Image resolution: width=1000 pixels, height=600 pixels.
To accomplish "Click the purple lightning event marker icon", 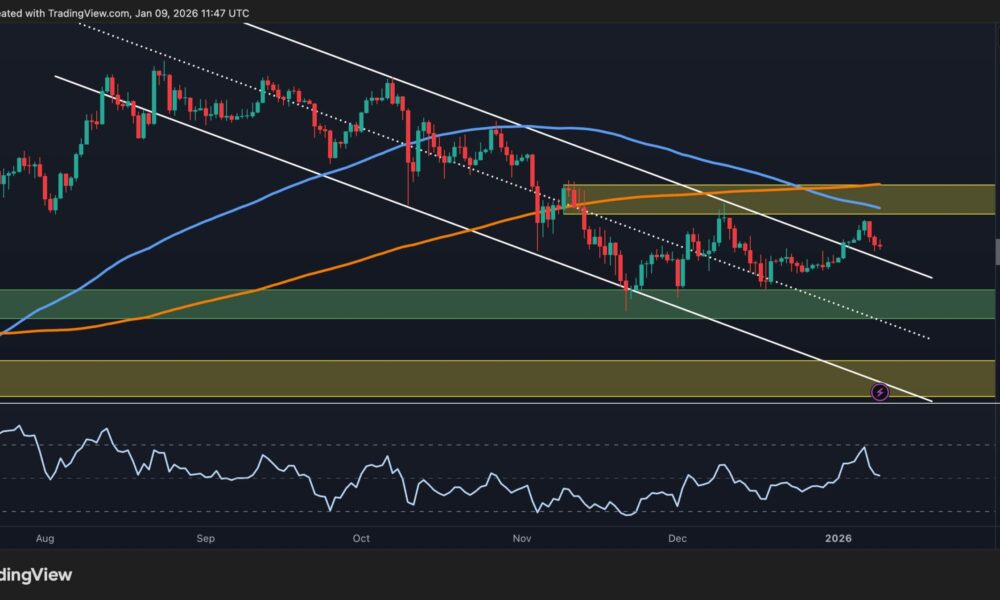I will point(878,392).
